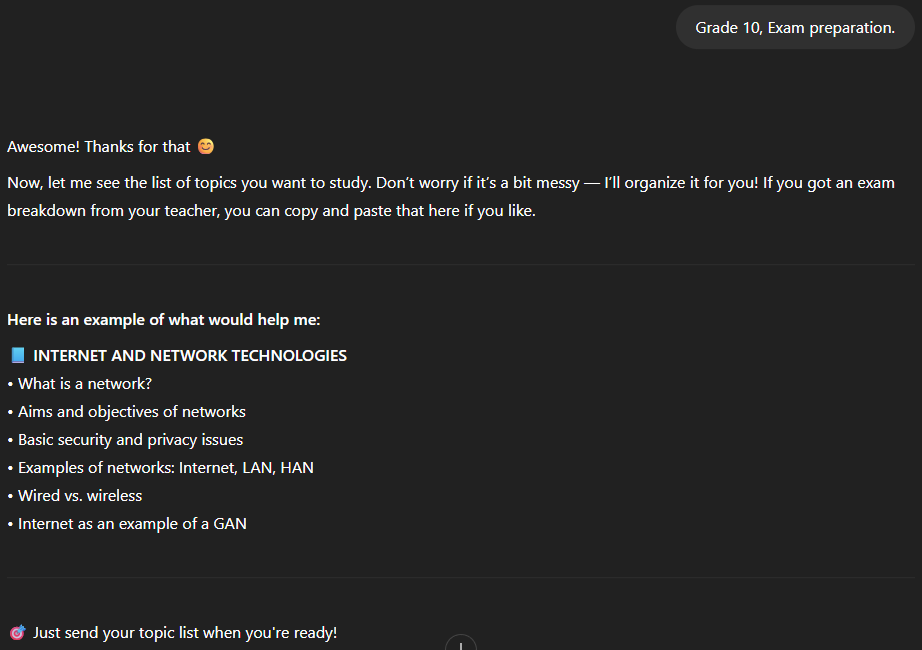Screen dimensions: 922x650
Task: Click the blue book emoji
Action: (17, 356)
